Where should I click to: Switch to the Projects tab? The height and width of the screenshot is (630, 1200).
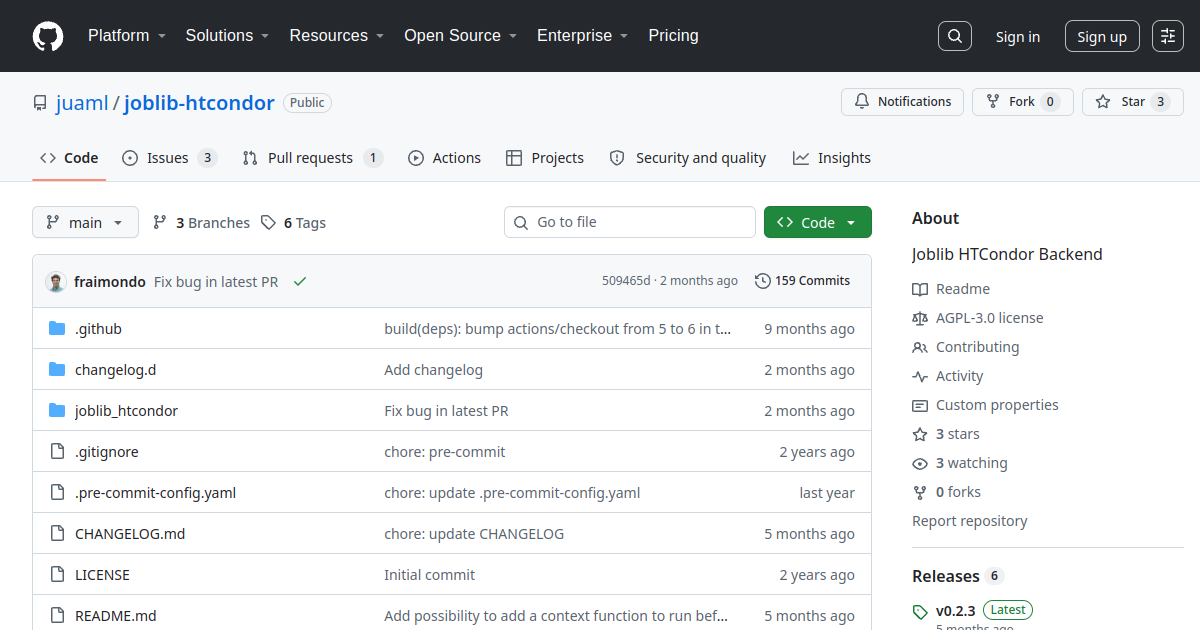click(545, 158)
